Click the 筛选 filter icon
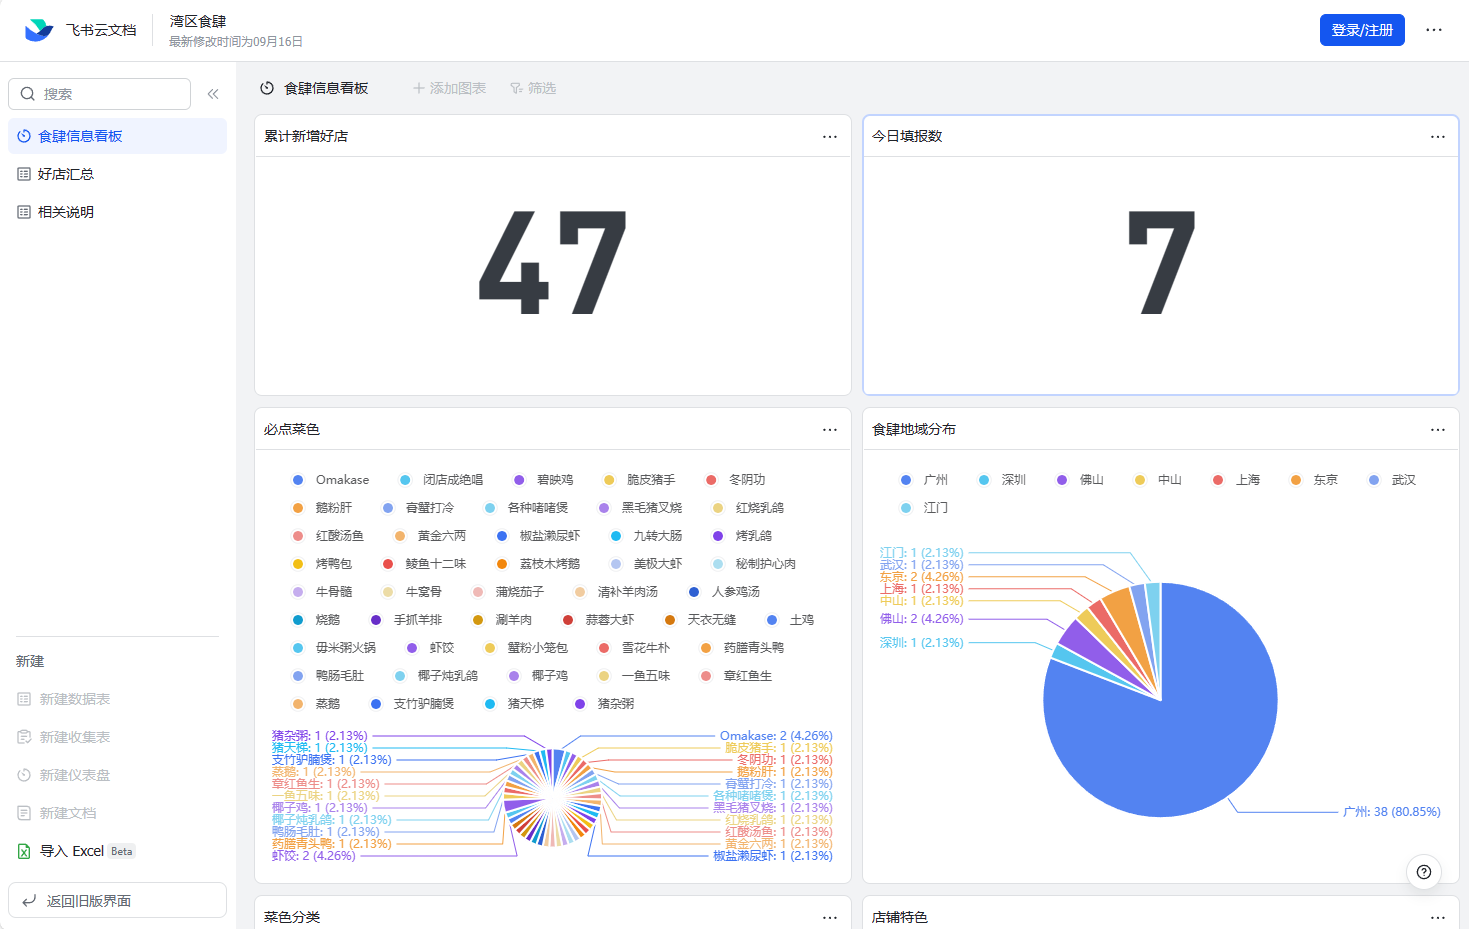The width and height of the screenshot is (1469, 929). 516,88
